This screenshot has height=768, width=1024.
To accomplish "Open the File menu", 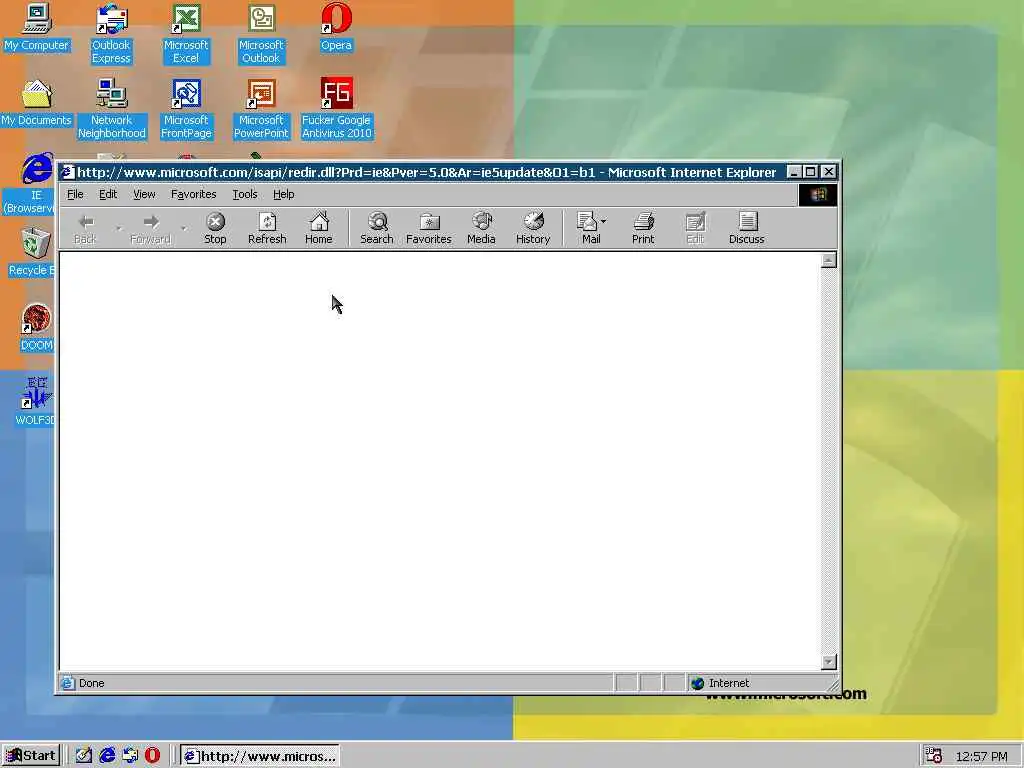I will tap(75, 194).
